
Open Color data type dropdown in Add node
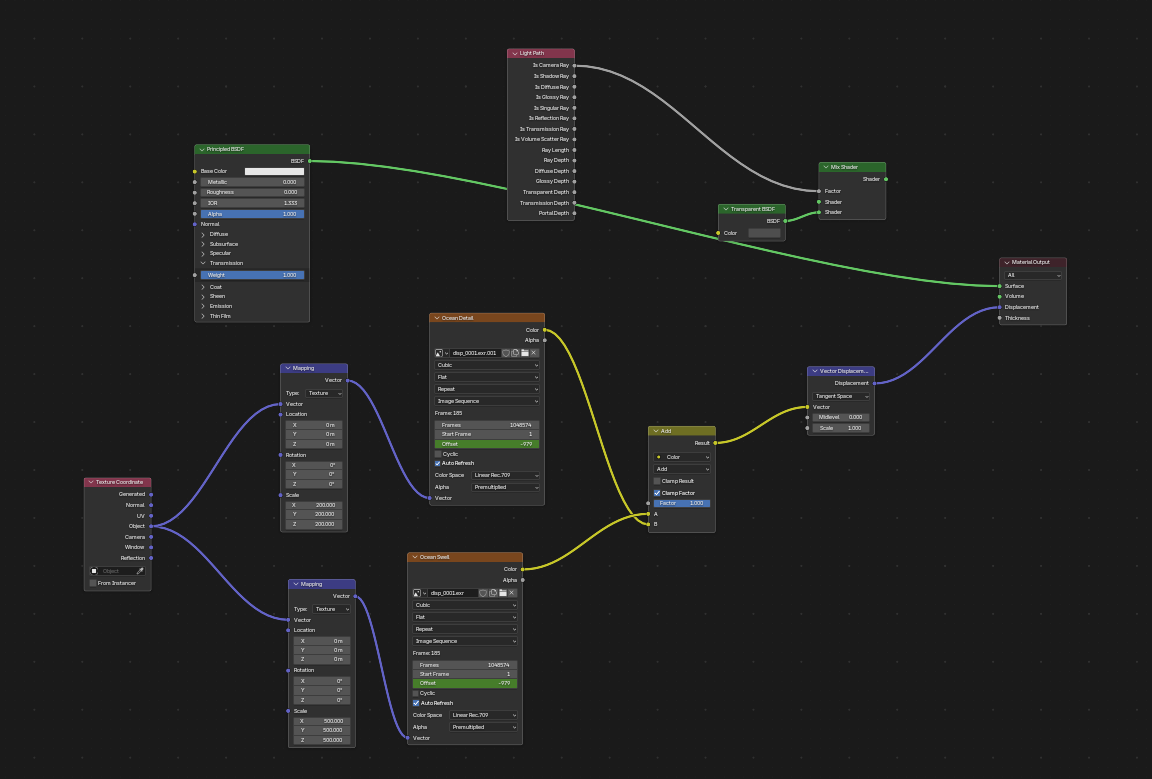[x=682, y=457]
